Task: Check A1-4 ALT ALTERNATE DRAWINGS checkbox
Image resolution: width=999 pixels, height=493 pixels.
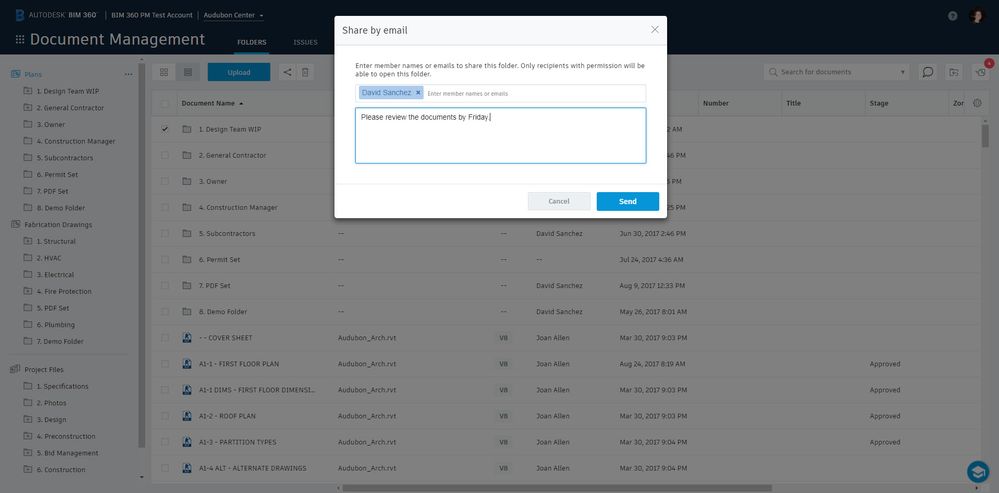Action: pos(165,468)
